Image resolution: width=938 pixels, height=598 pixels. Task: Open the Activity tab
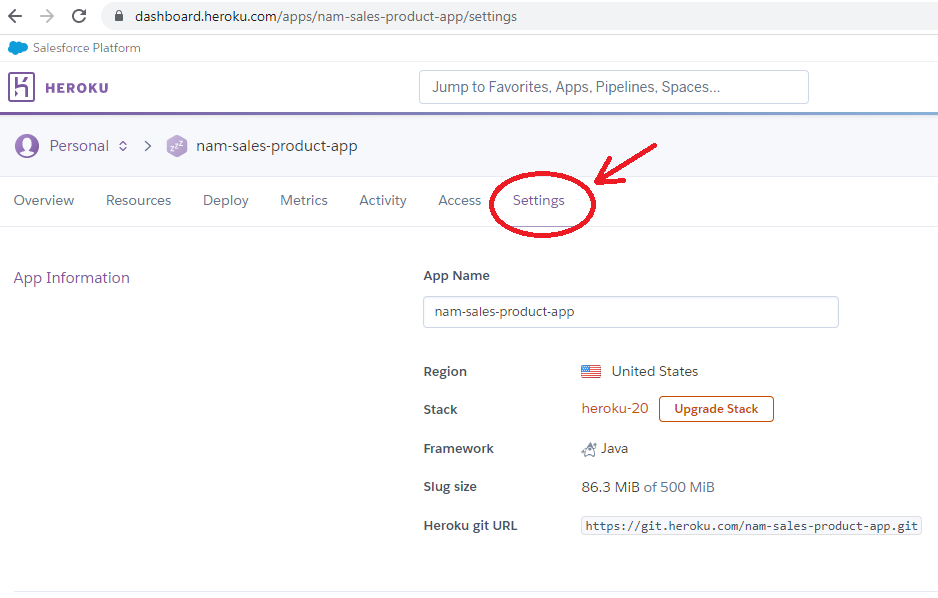[x=383, y=200]
